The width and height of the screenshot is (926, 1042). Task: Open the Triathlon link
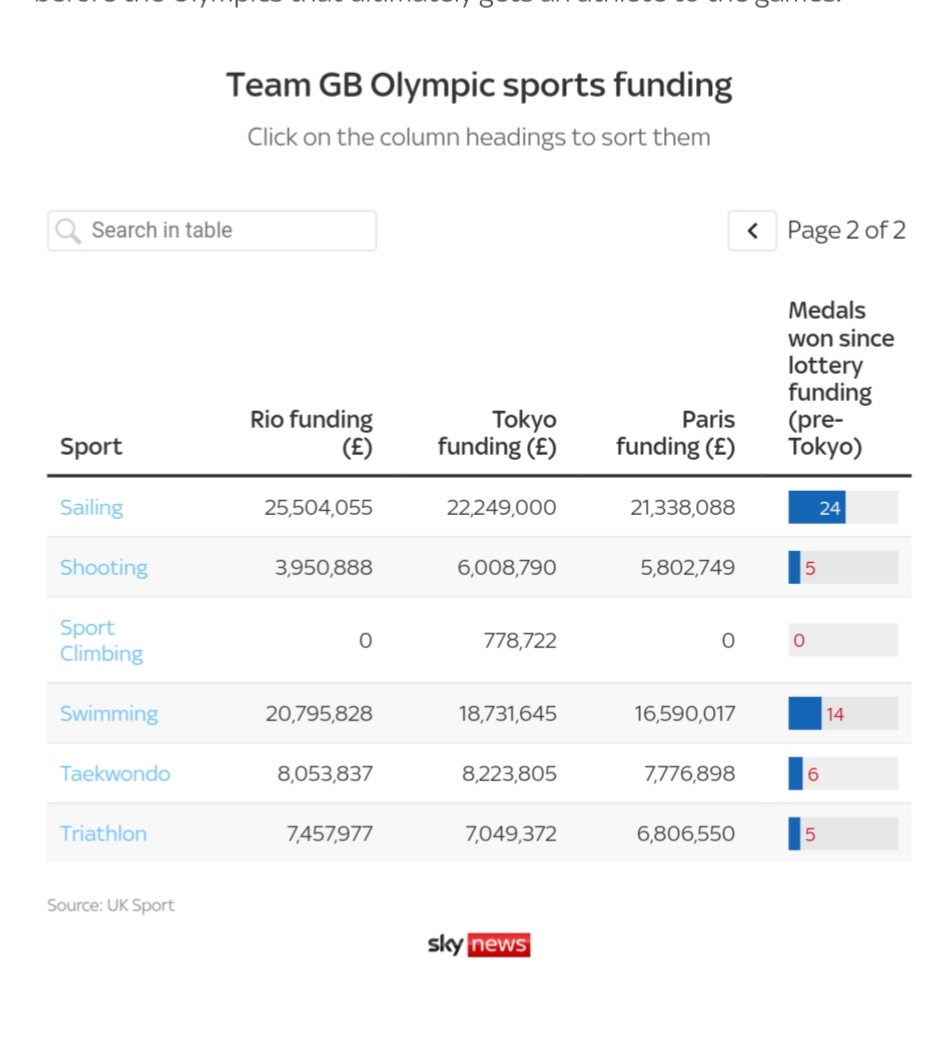pos(103,833)
